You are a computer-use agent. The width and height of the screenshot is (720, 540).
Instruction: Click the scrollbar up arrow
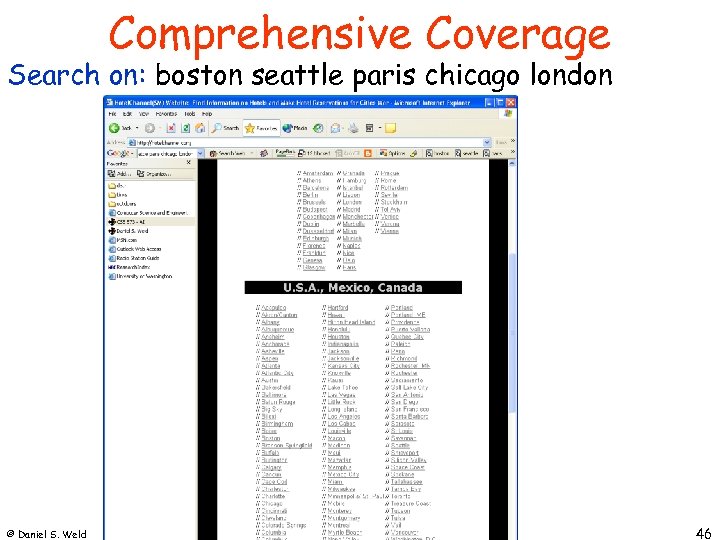(512, 163)
